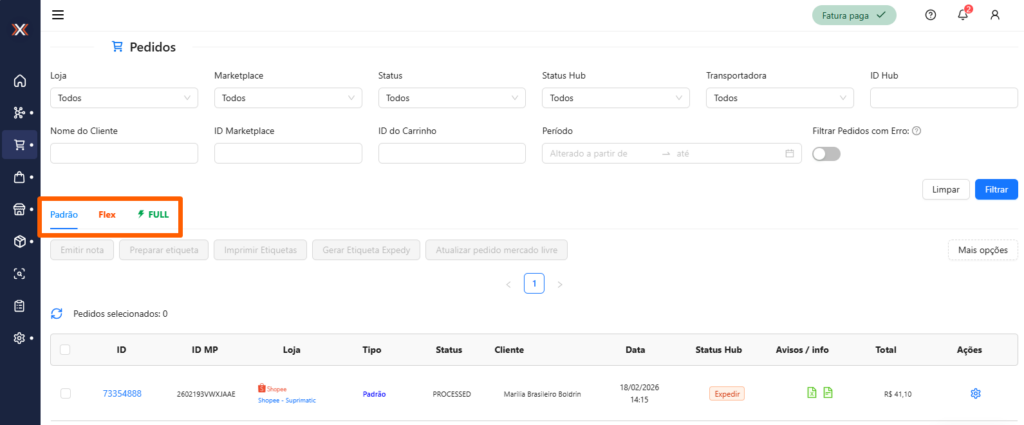Toggle Filtrar Pedidos com Erro switch
Viewport: 1024px width, 425px height.
coord(827,153)
